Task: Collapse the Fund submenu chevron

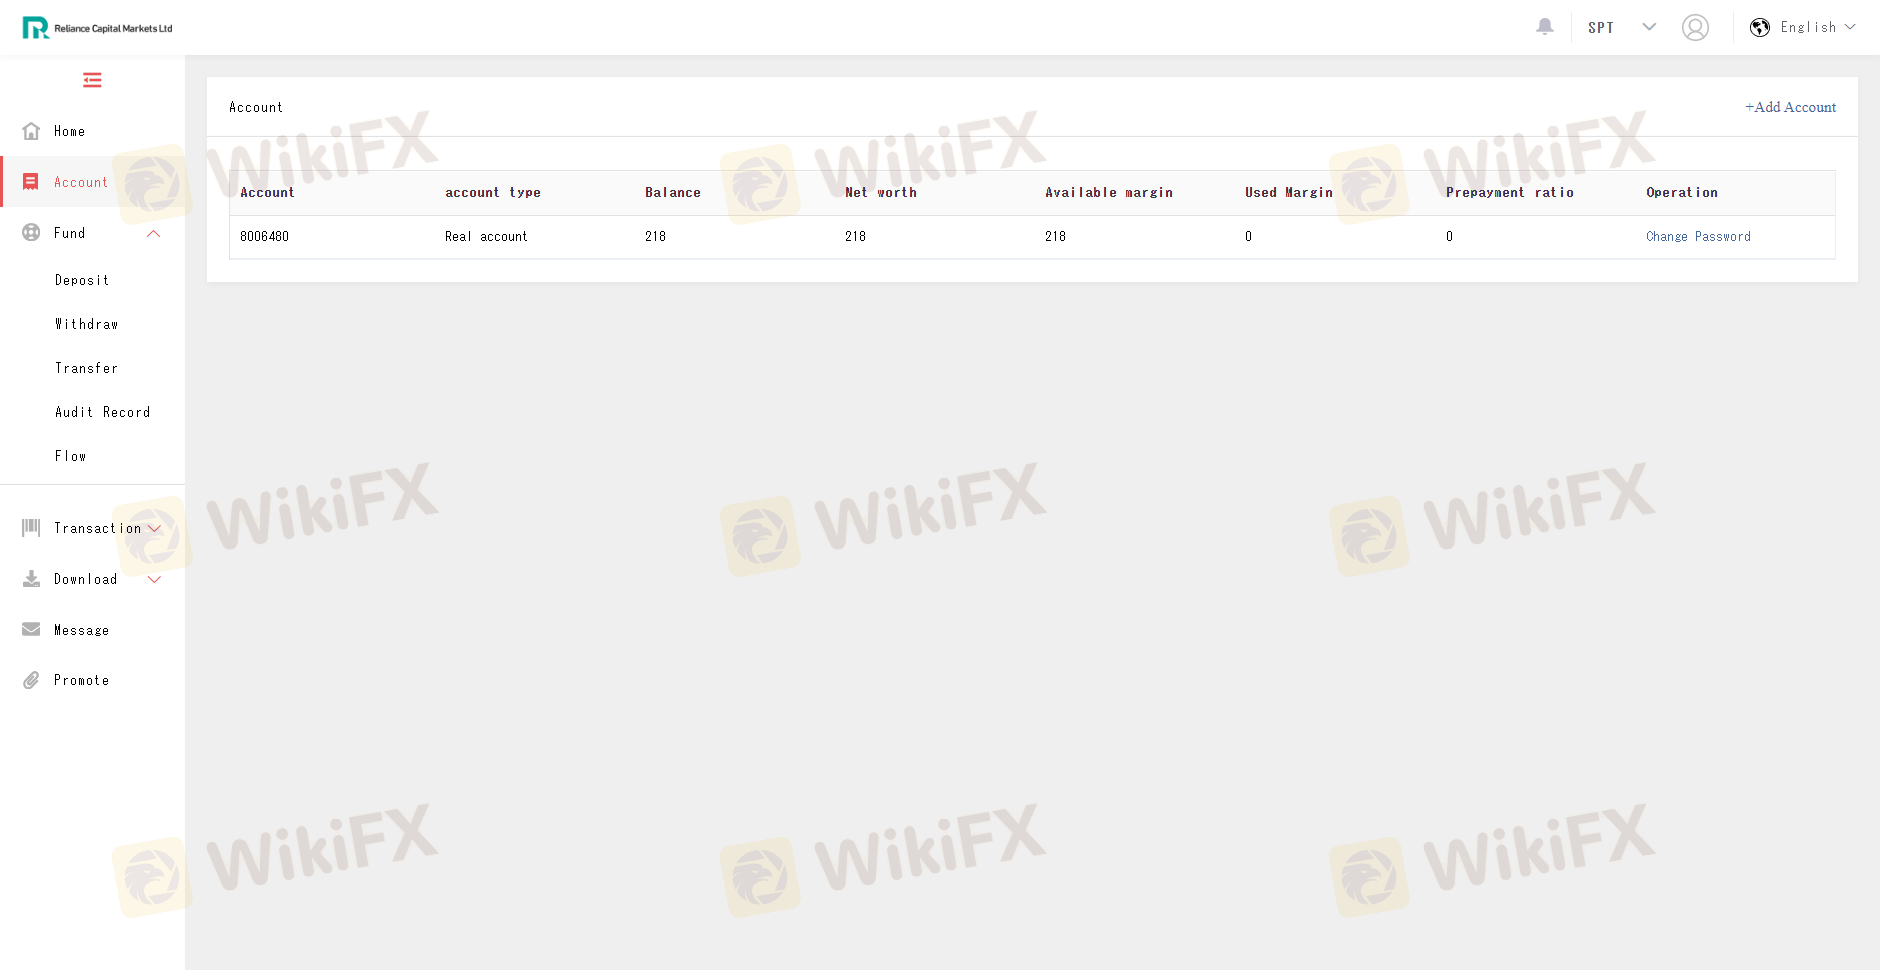Action: coord(154,233)
